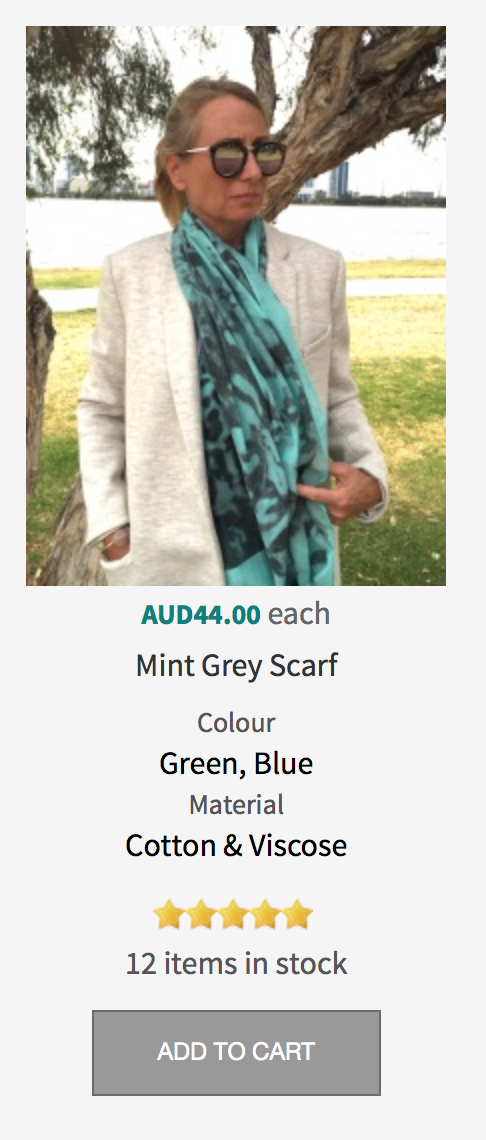Click the first rating star
This screenshot has width=486, height=1140.
click(169, 915)
